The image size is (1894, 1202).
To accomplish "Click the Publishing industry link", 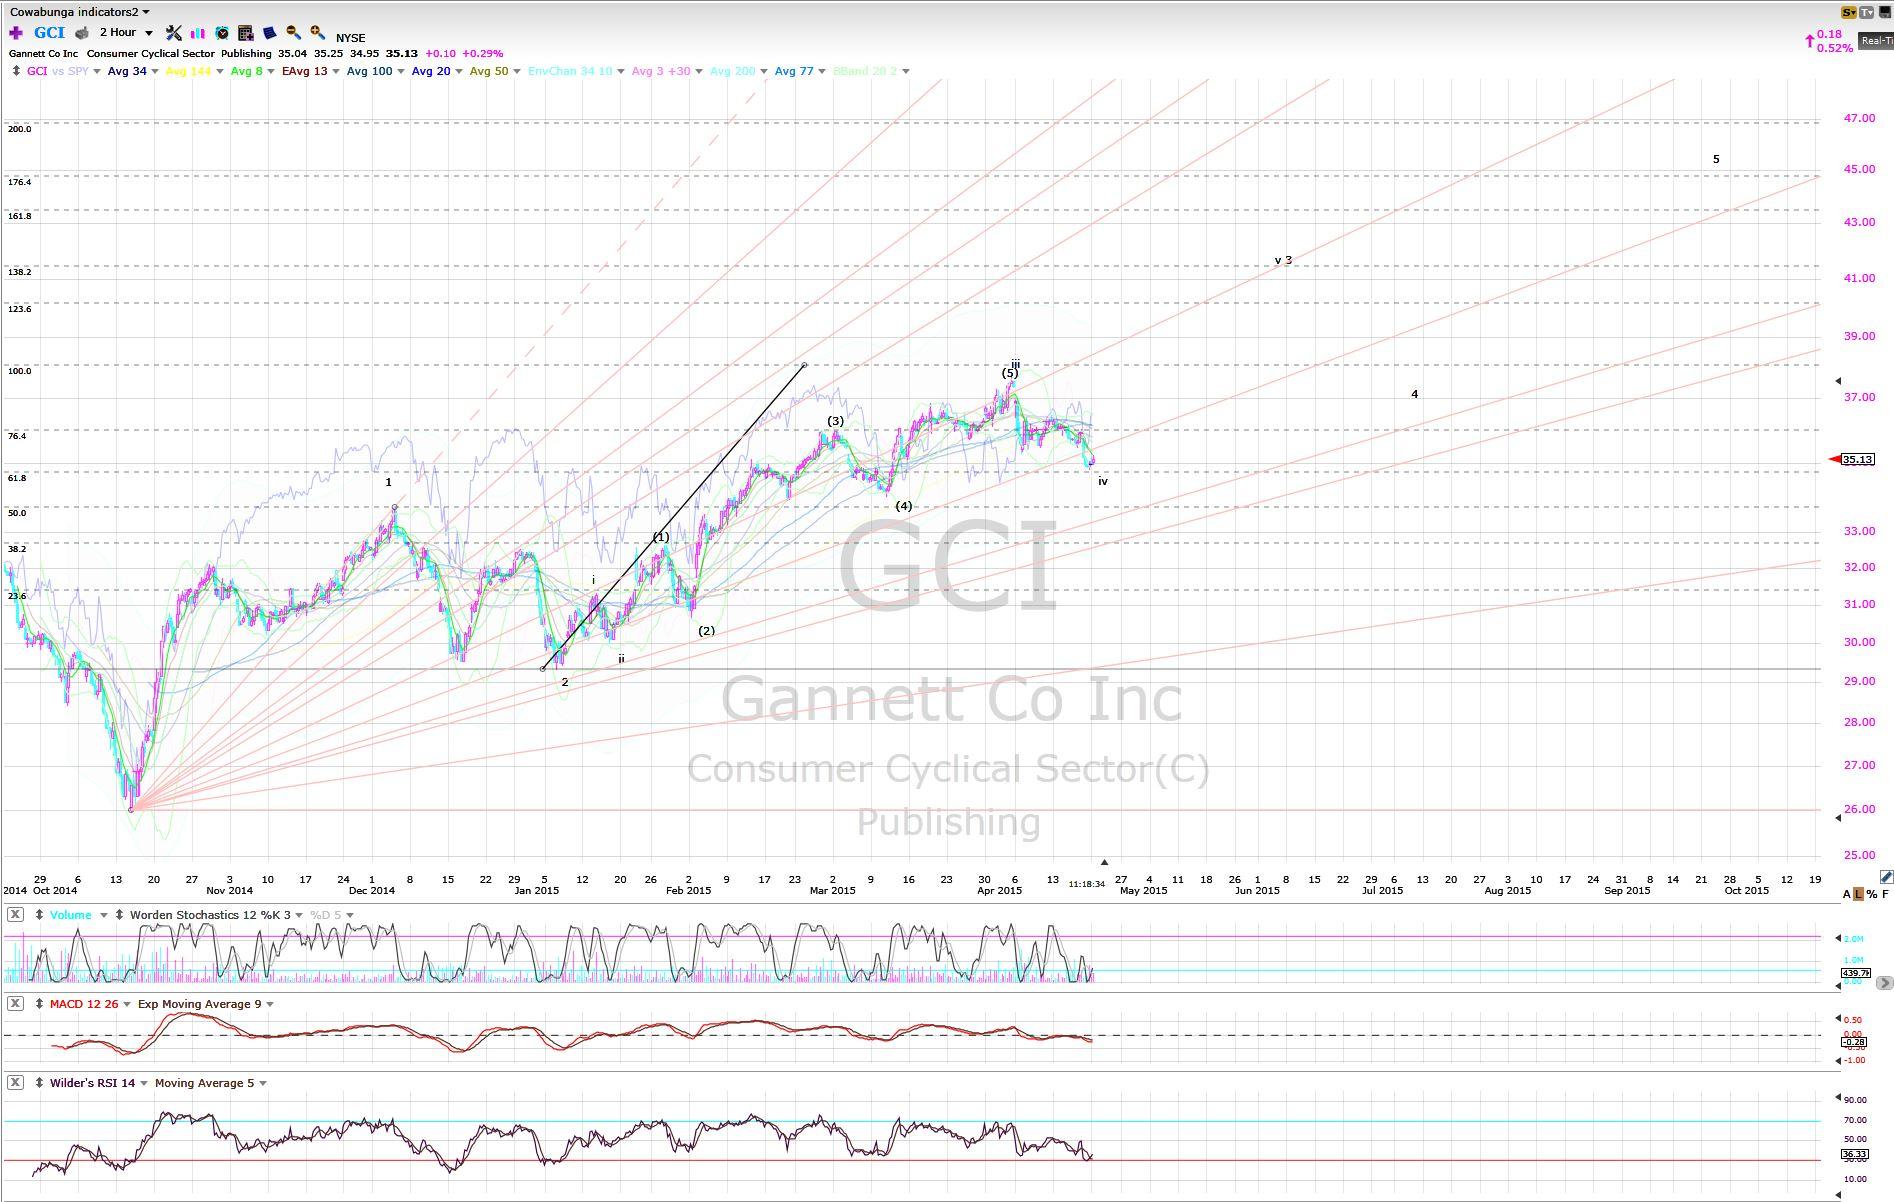I will pos(246,53).
